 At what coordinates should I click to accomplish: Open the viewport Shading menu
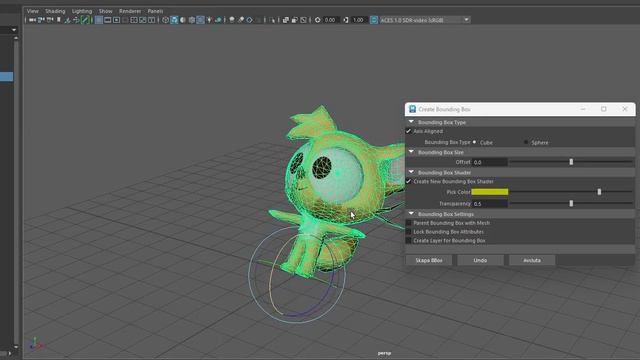pos(55,11)
